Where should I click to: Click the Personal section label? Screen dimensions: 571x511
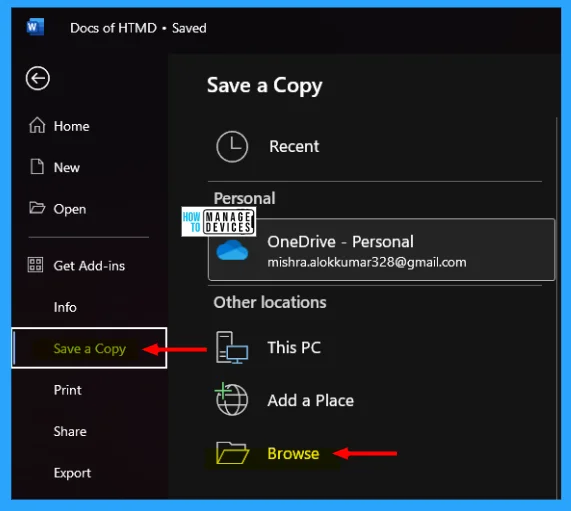(244, 198)
